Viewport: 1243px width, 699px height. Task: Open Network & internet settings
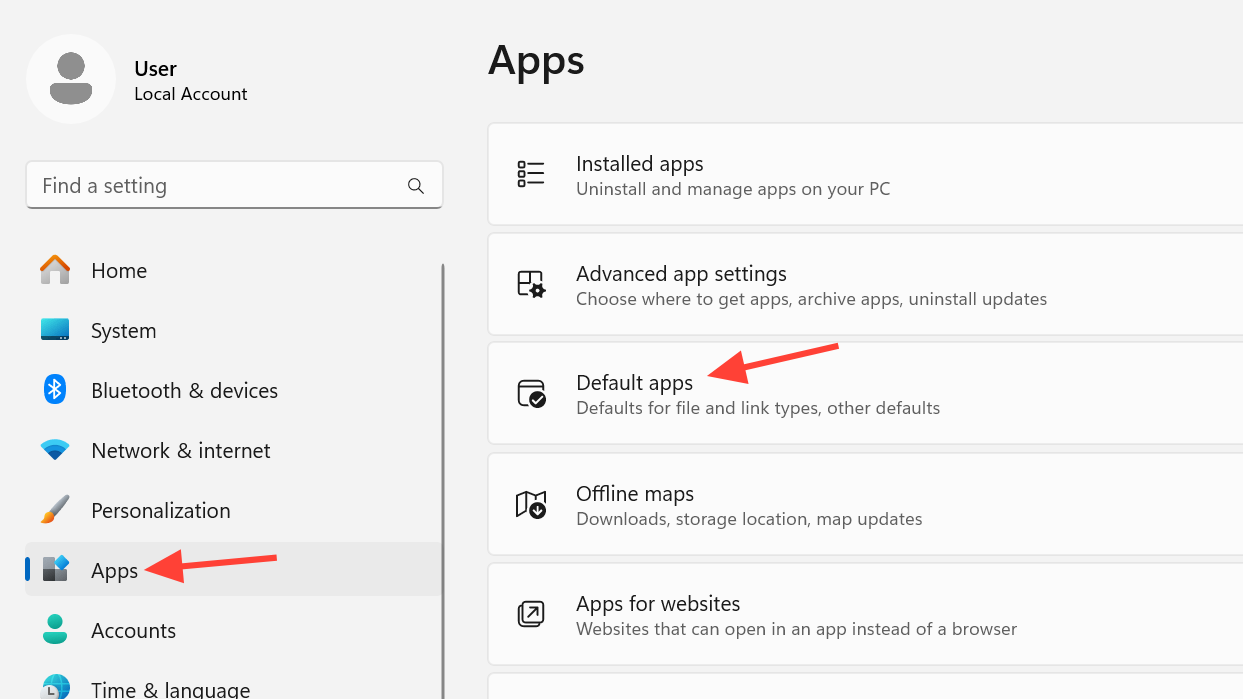pyautogui.click(x=180, y=451)
